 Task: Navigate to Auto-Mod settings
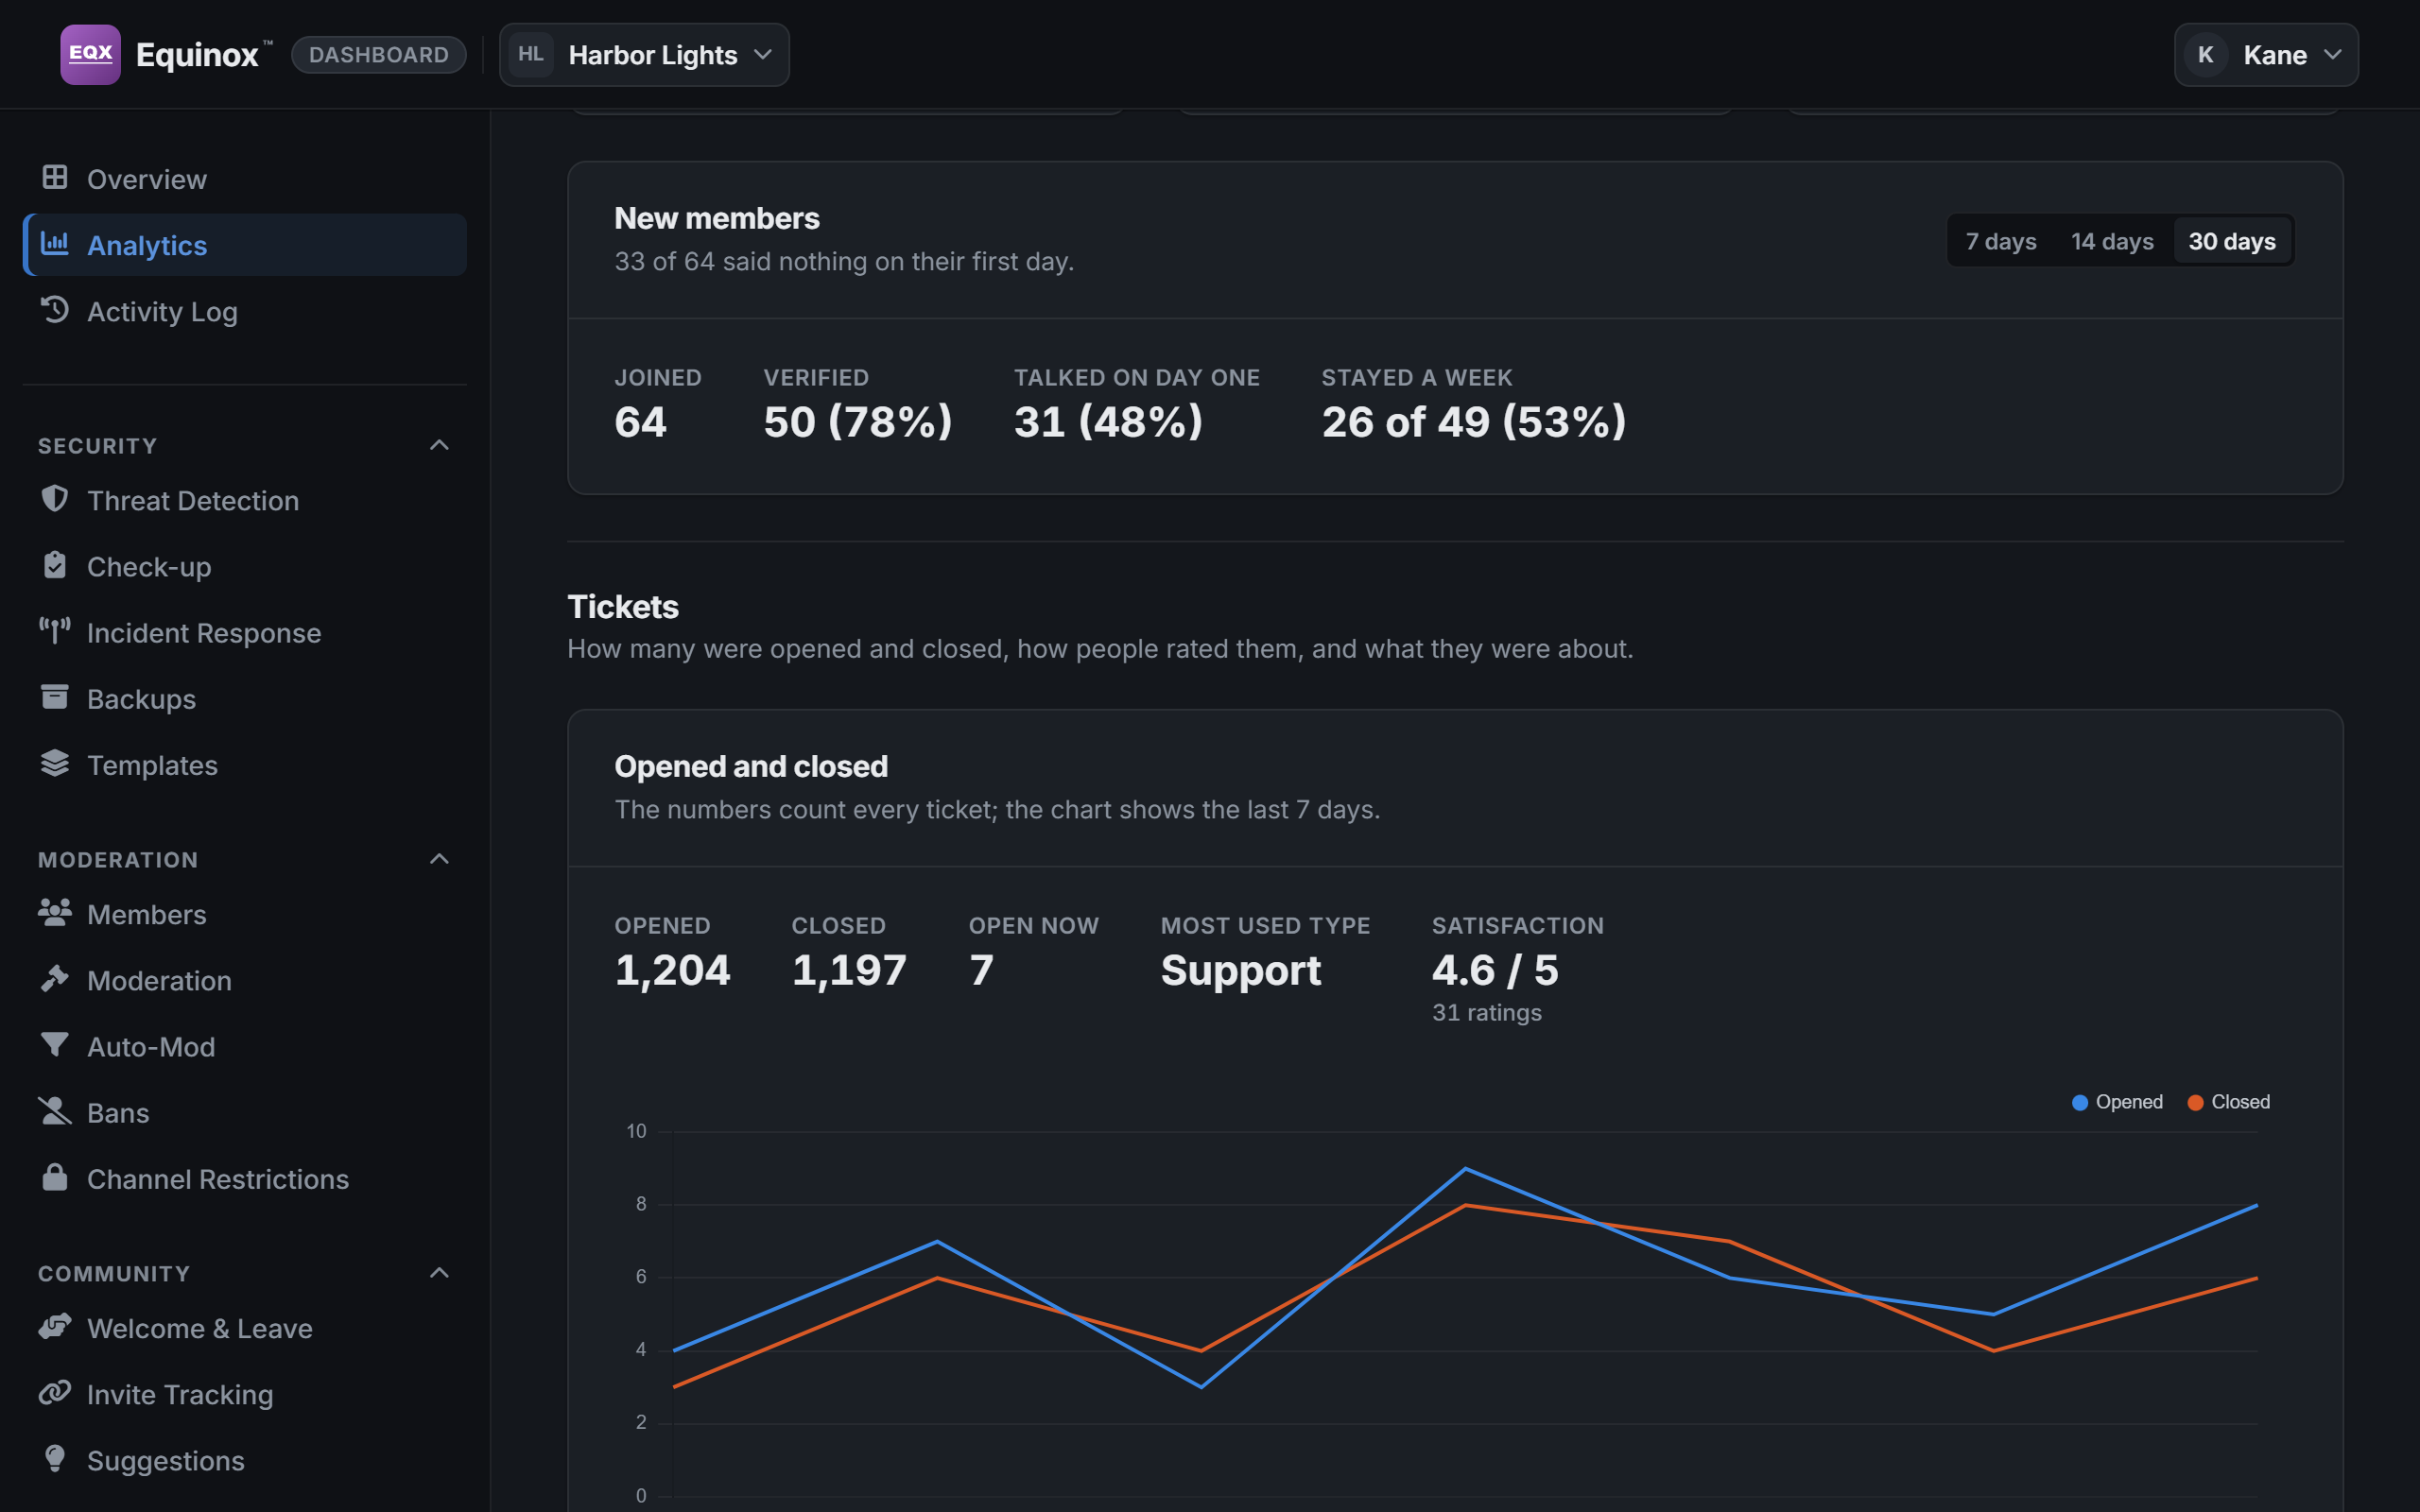tap(244, 1046)
